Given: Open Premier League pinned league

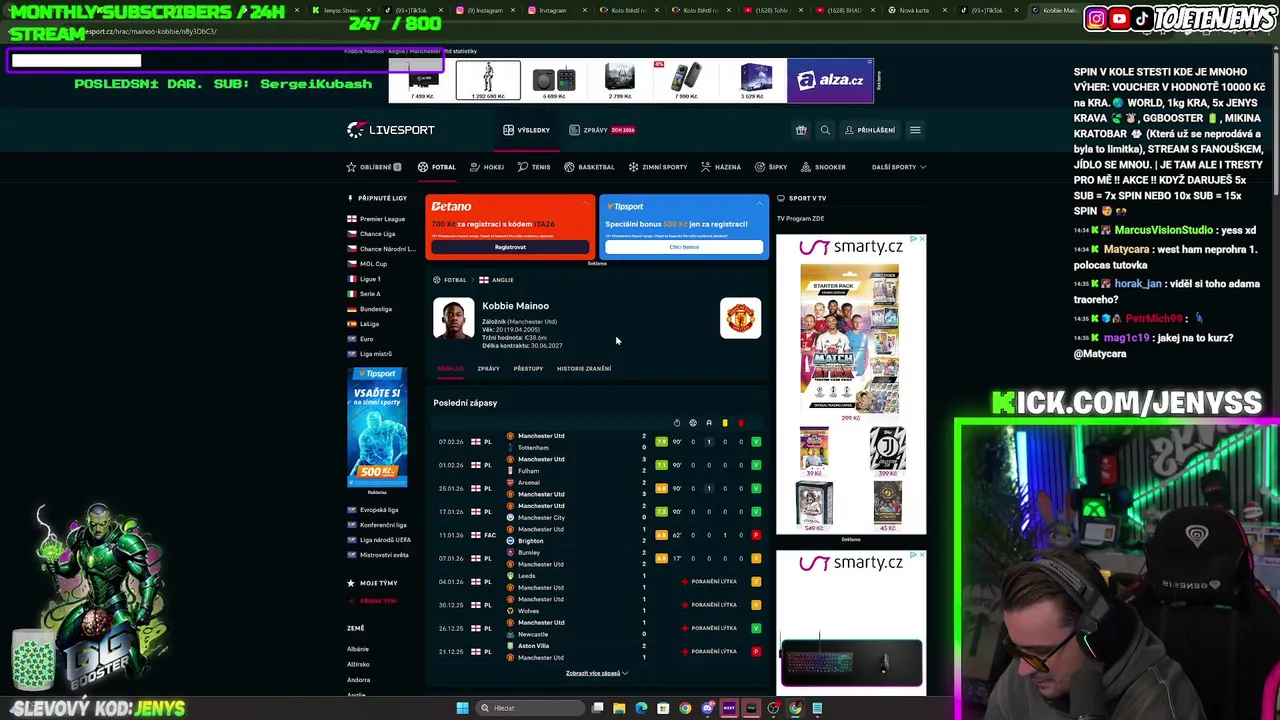Looking at the screenshot, I should 376,219.
